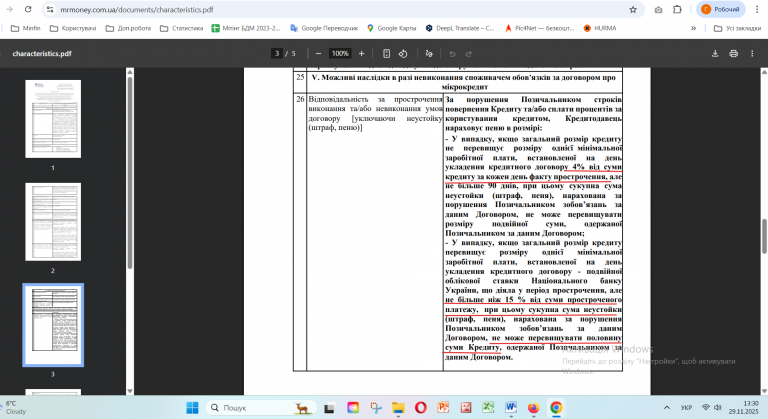Download the PDF file
Viewport: 768px width, 419px height.
point(715,53)
